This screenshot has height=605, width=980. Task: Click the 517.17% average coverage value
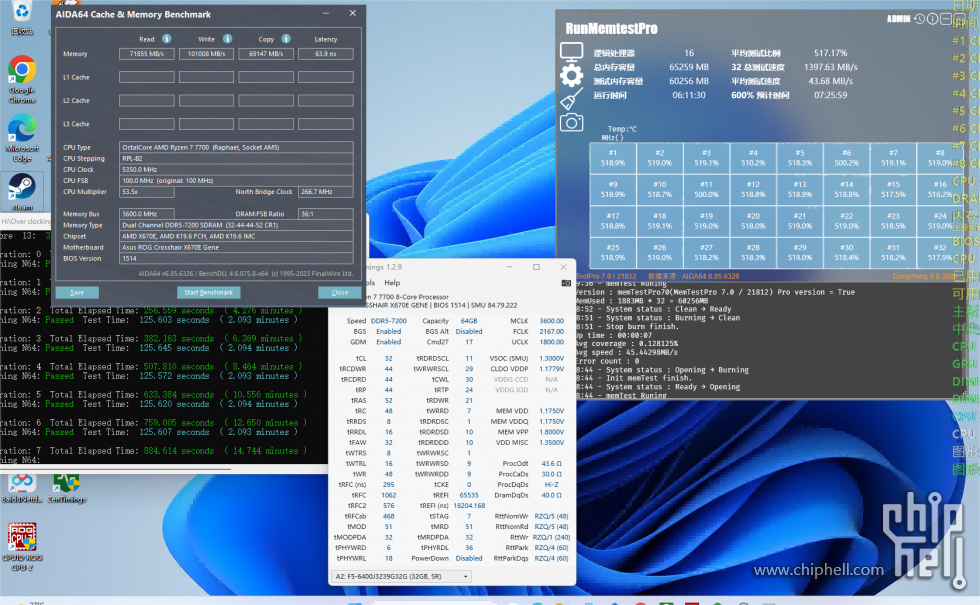pos(831,53)
